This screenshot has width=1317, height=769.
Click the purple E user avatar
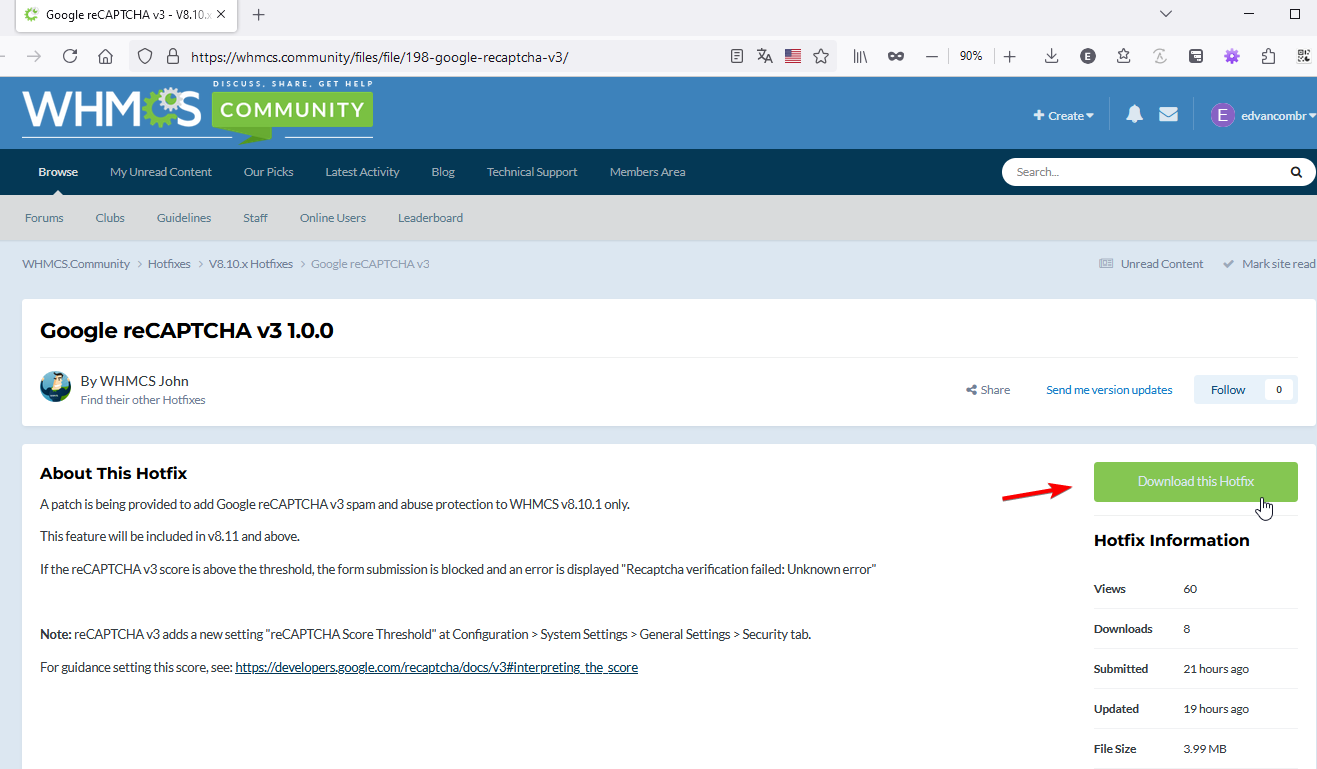coord(1222,115)
